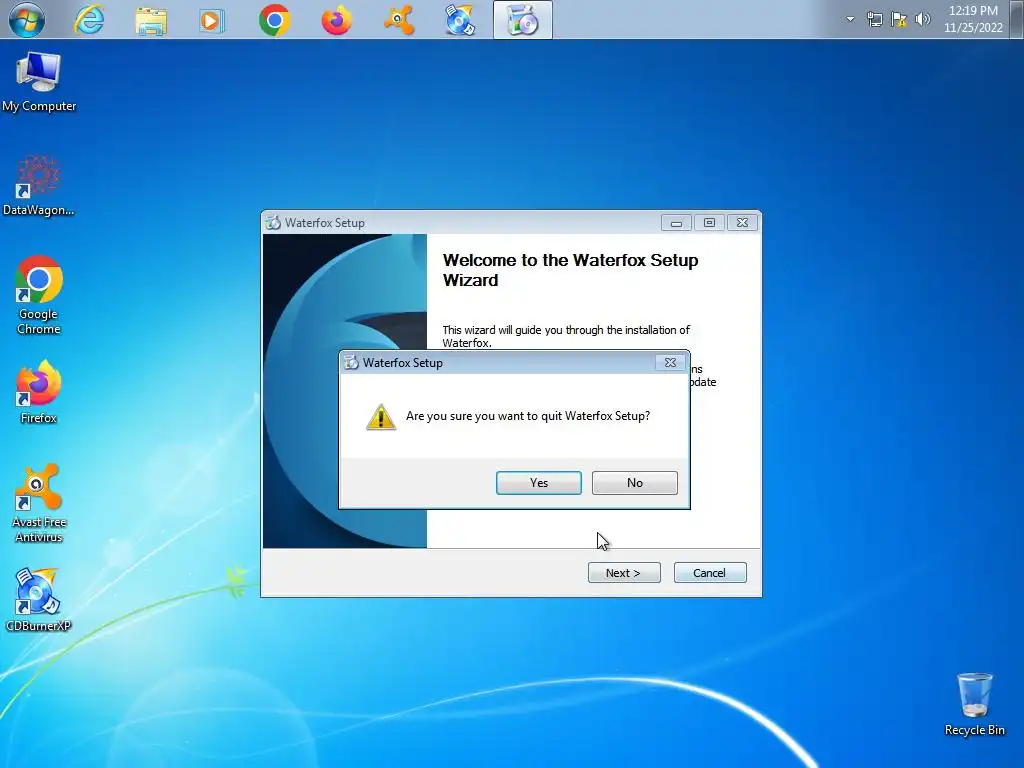
Task: Select the Avast Free Antivirus desktop shortcut
Action: [x=39, y=503]
